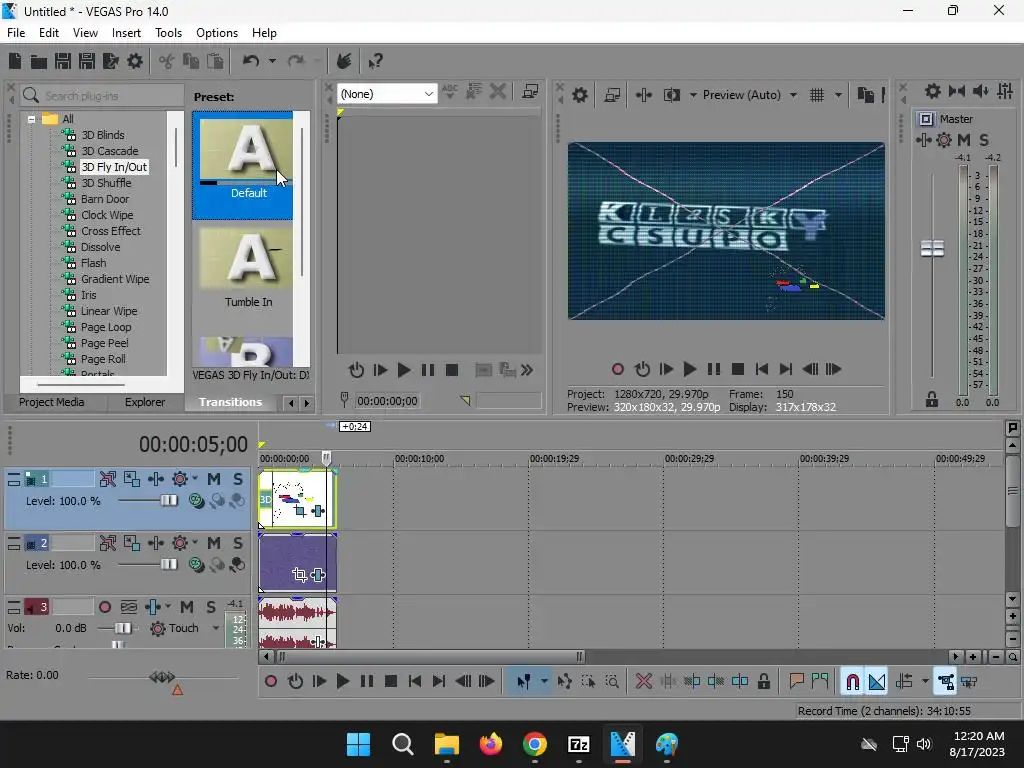The image size is (1024, 768).
Task: Click track 1 Track Motion icon
Action: [131, 479]
